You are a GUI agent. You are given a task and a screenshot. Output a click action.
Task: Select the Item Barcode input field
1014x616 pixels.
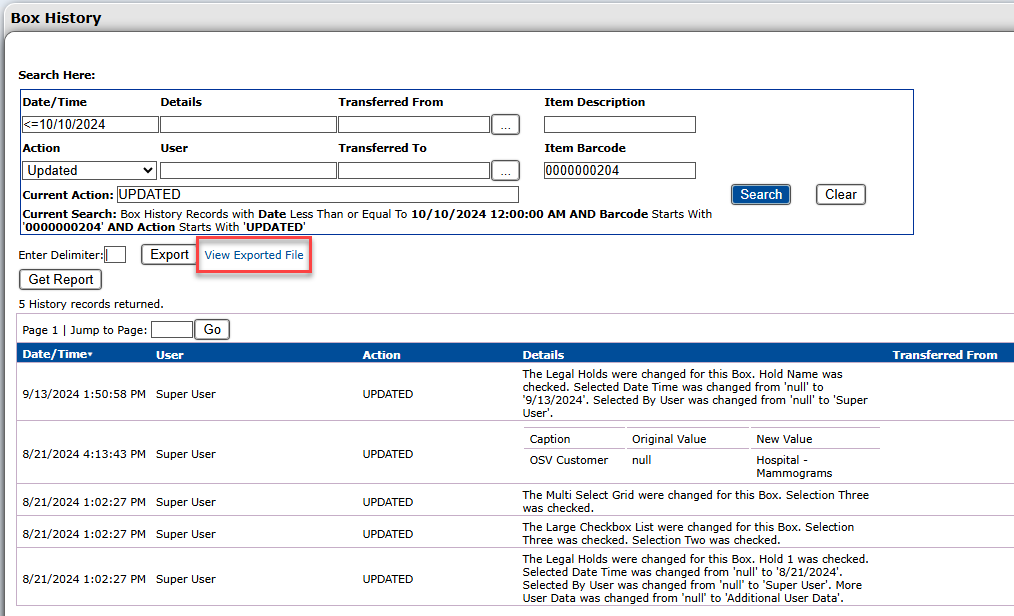coord(619,171)
